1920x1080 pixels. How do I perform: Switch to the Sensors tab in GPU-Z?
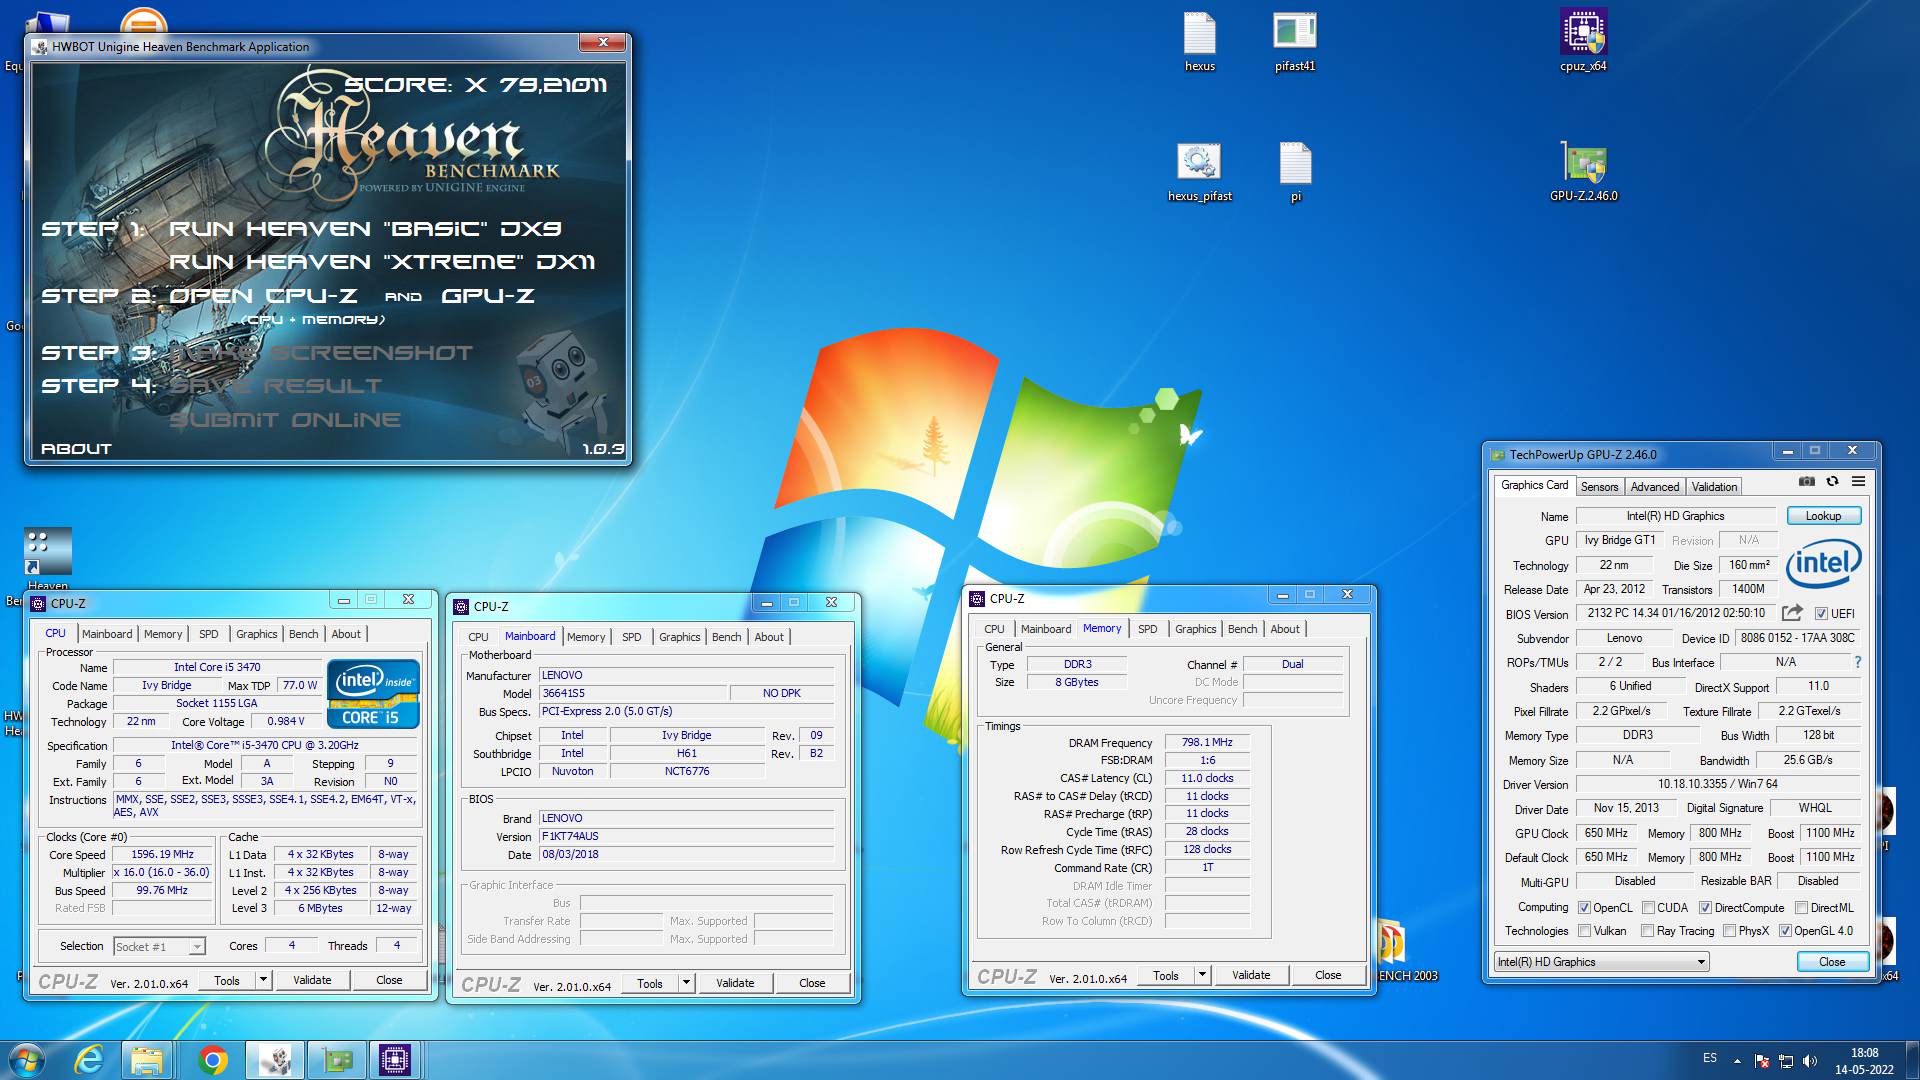[1599, 487]
